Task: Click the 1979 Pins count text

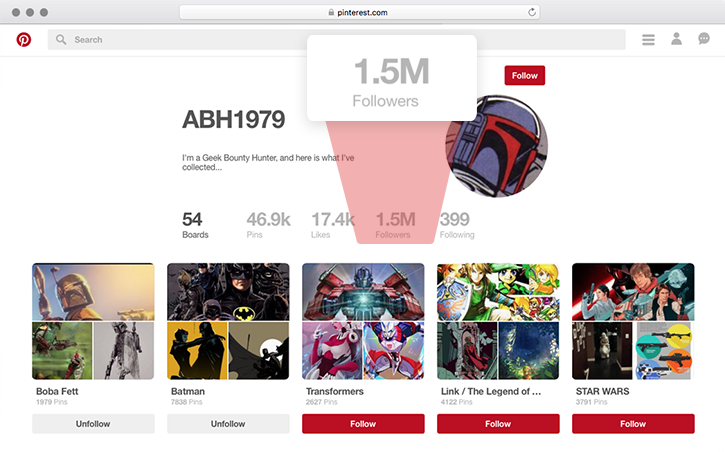Action: pos(52,402)
